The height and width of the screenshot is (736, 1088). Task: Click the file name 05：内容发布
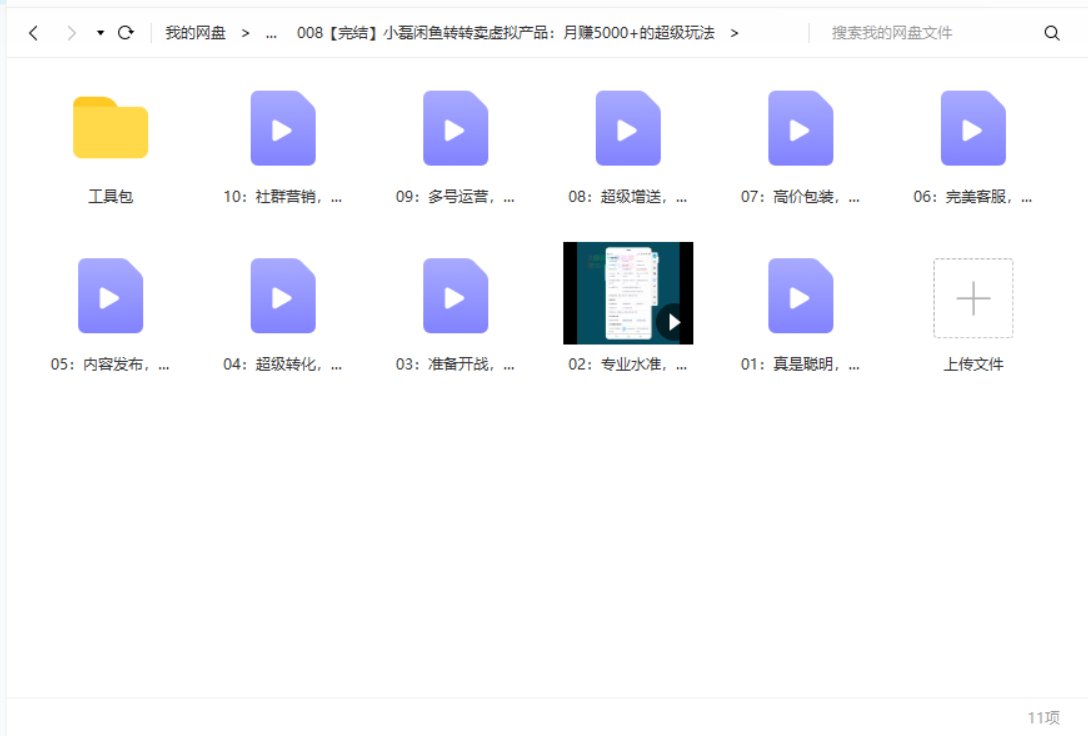[x=110, y=365]
